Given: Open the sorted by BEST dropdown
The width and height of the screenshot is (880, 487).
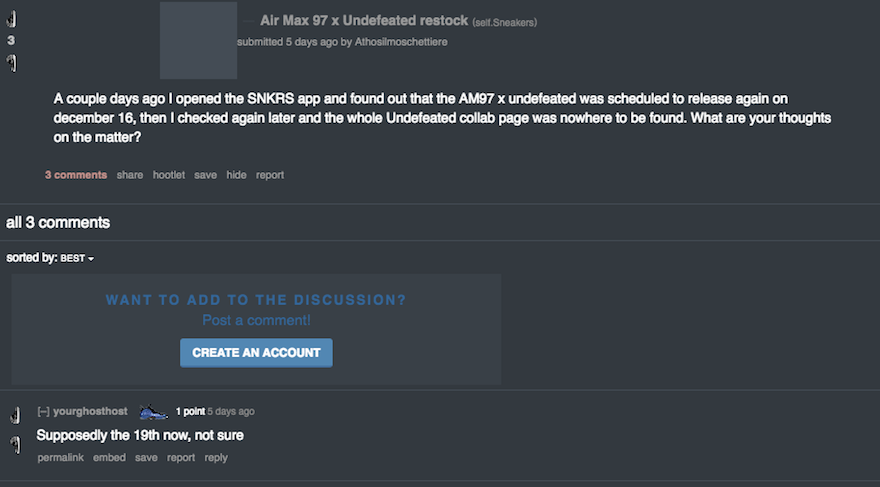Looking at the screenshot, I should (77, 258).
